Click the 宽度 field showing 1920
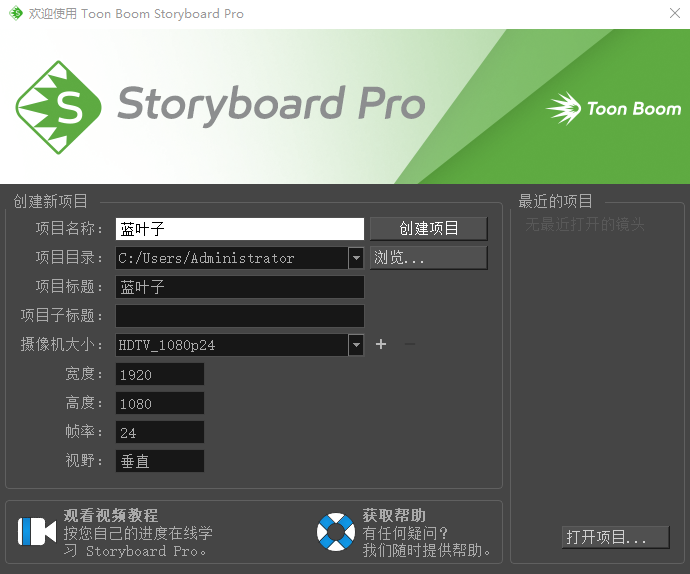Screen dimensions: 690x574 coord(159,374)
